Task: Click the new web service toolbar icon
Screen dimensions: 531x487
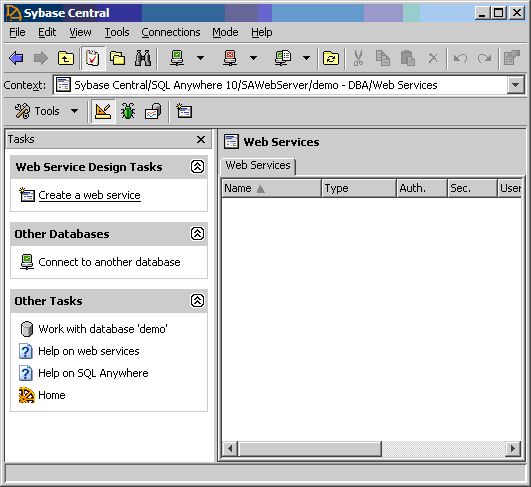Action: pos(184,111)
